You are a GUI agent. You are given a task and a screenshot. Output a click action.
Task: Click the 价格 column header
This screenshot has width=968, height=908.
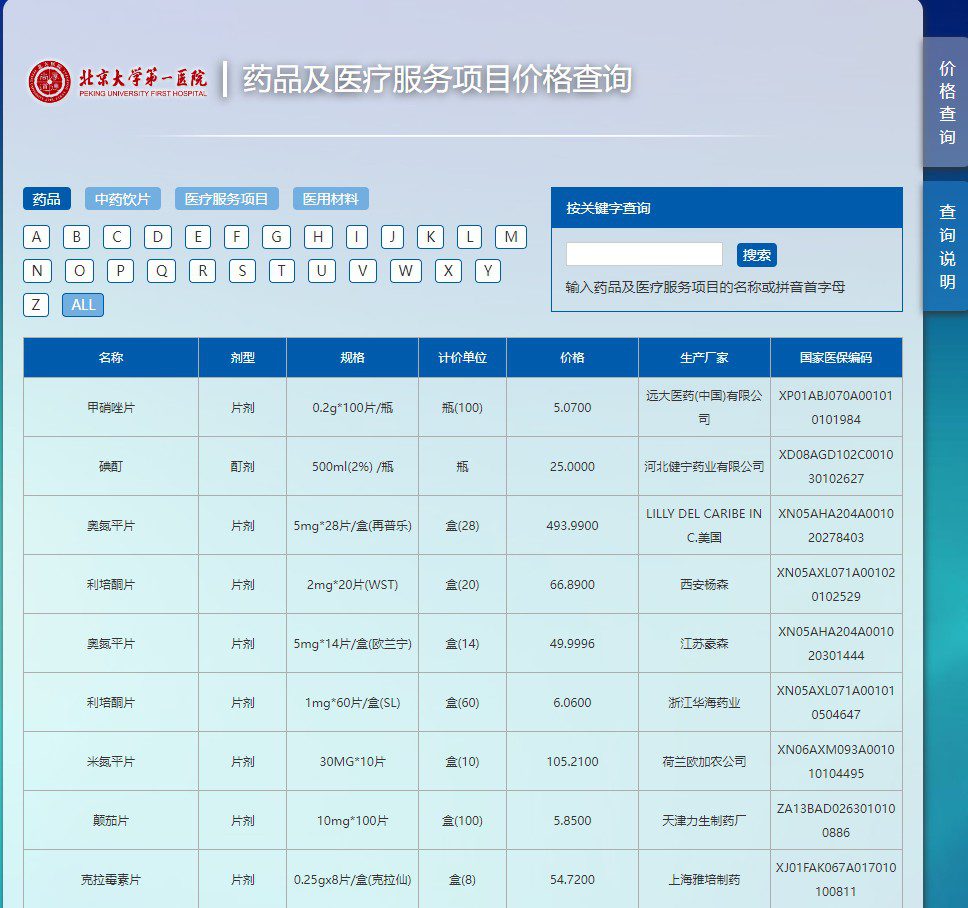click(x=572, y=357)
